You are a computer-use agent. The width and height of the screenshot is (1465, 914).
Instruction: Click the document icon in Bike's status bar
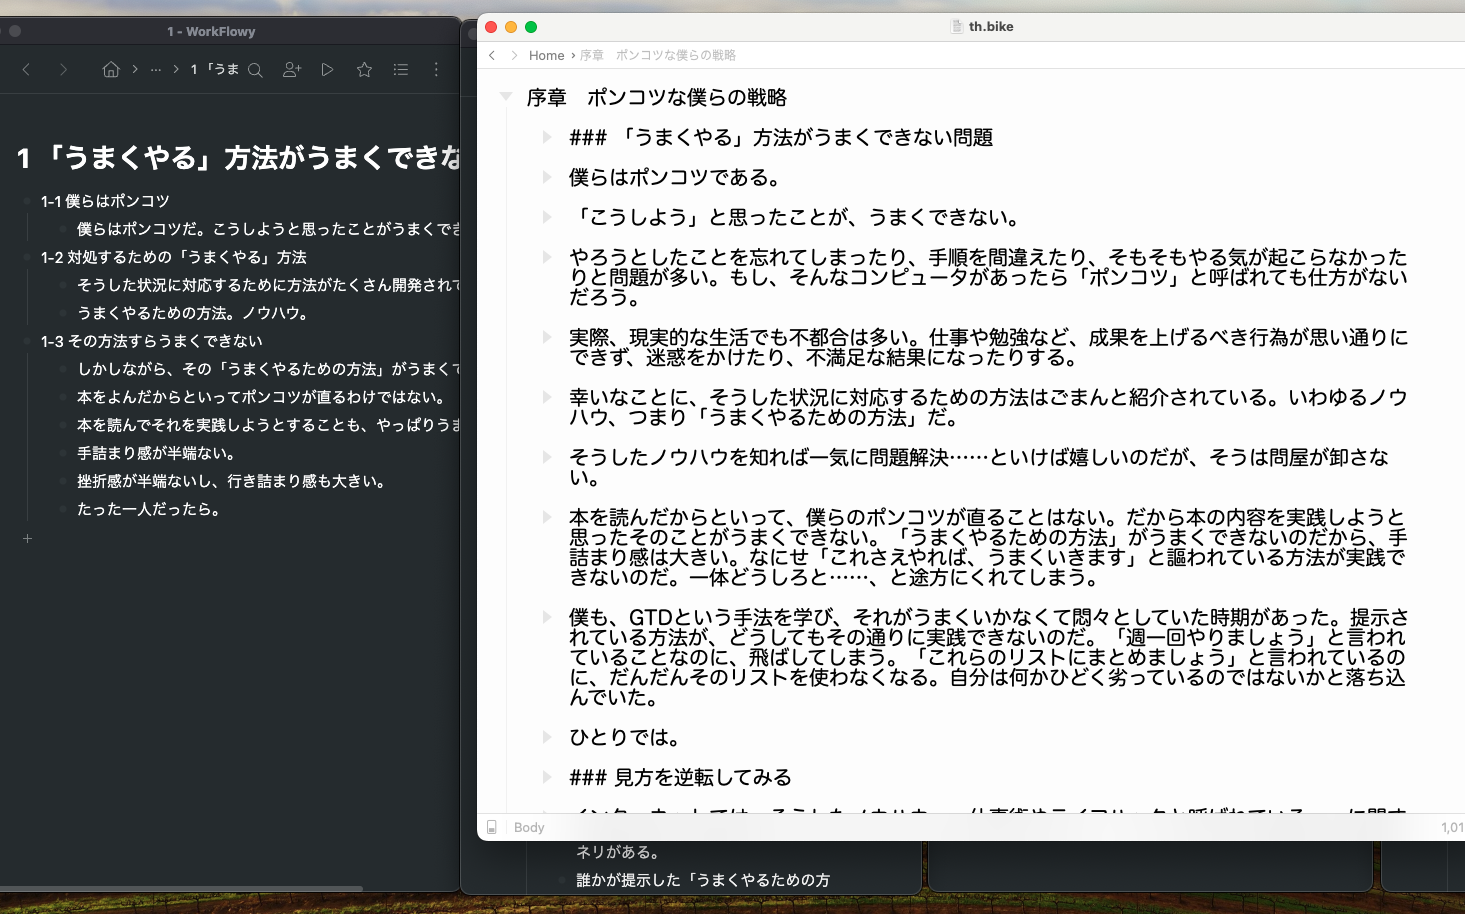pos(492,827)
